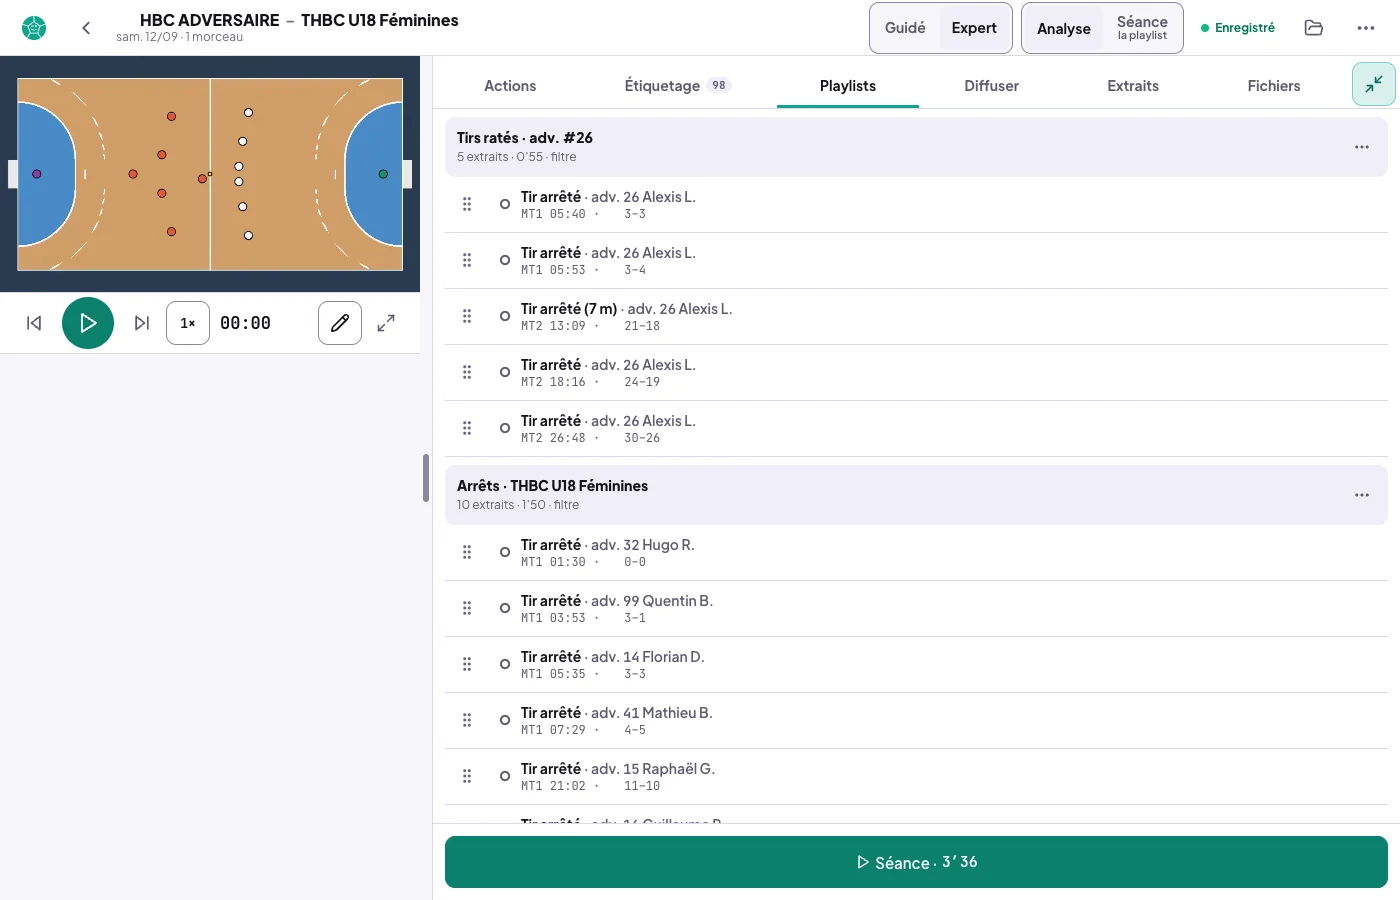Grab the drag handle of MT2 13:09 clip
Screen dimensions: 1400x900
[x=467, y=316]
